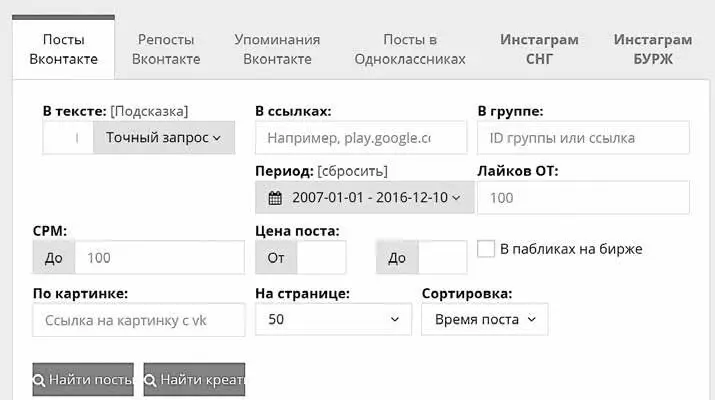Open the Инстаграм БУРЖ tab

653,49
